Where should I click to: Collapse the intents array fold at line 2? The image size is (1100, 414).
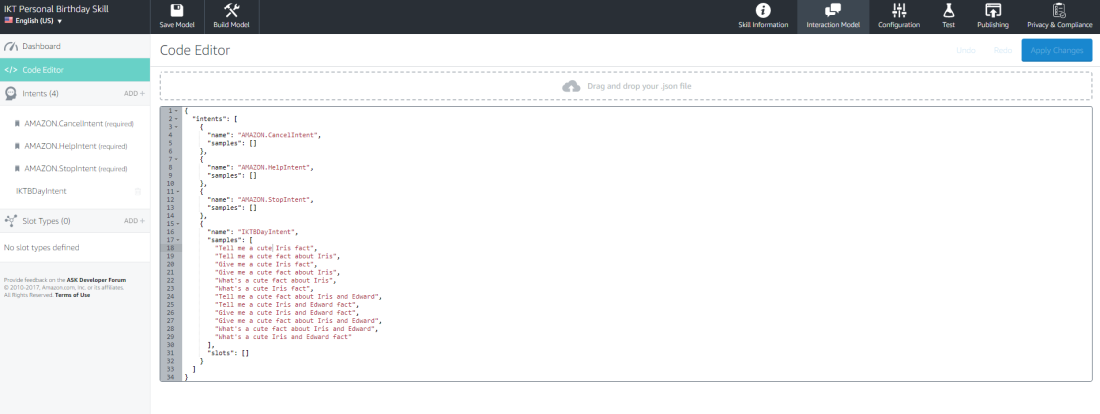click(177, 119)
